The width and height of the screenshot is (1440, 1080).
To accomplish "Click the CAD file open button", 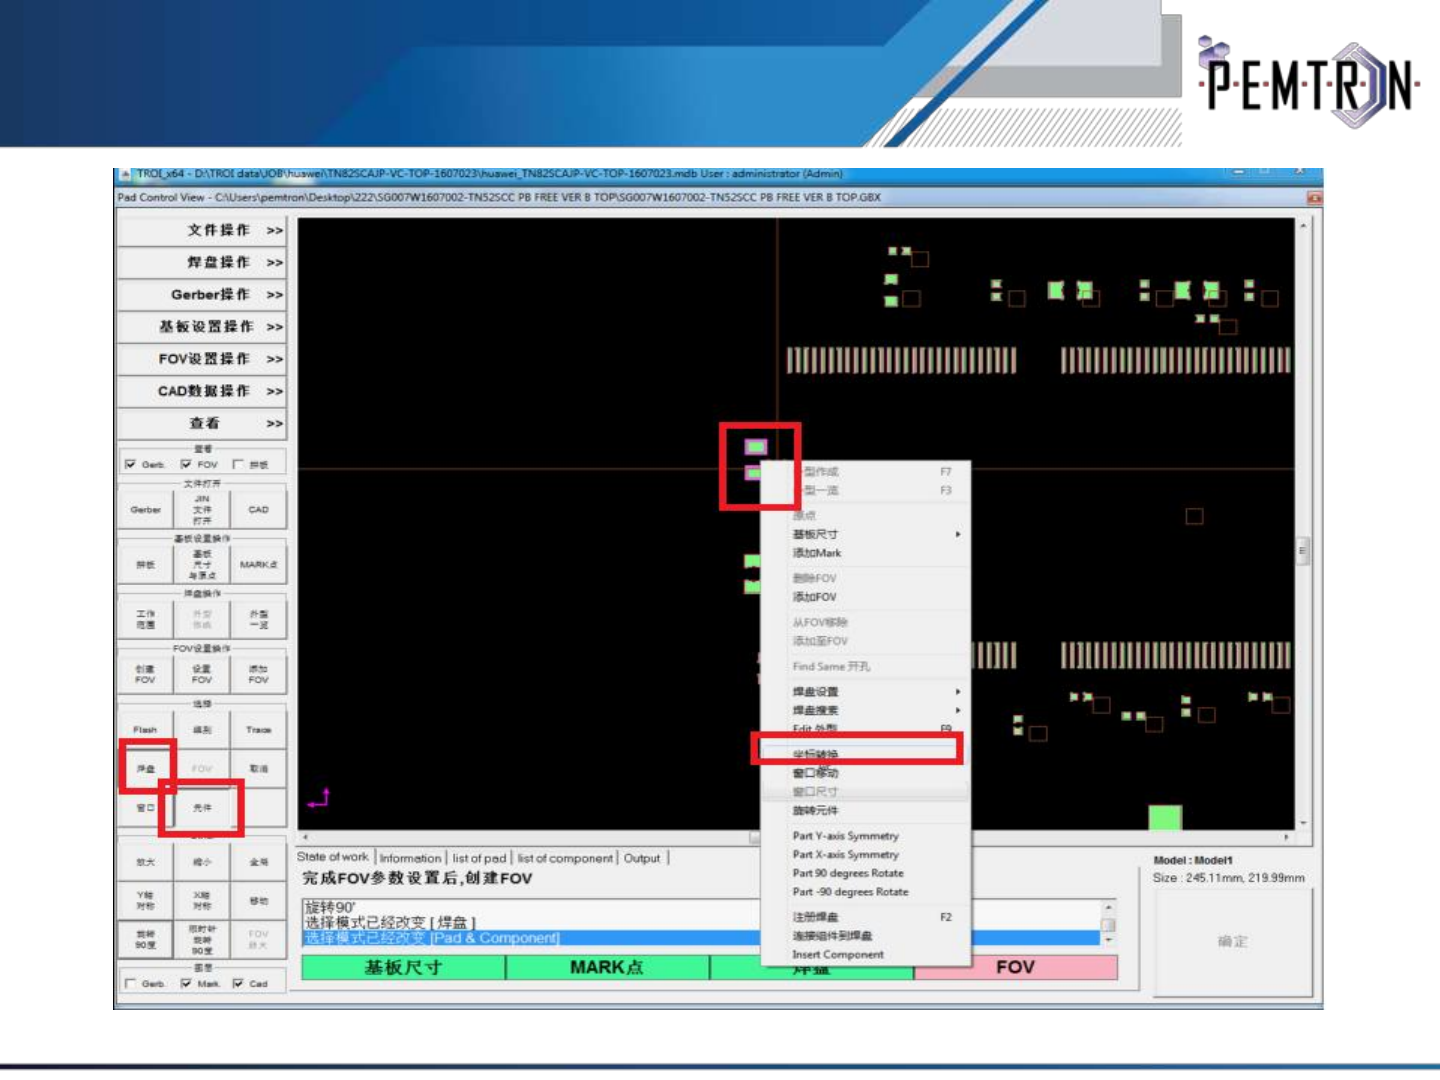I will pos(258,510).
